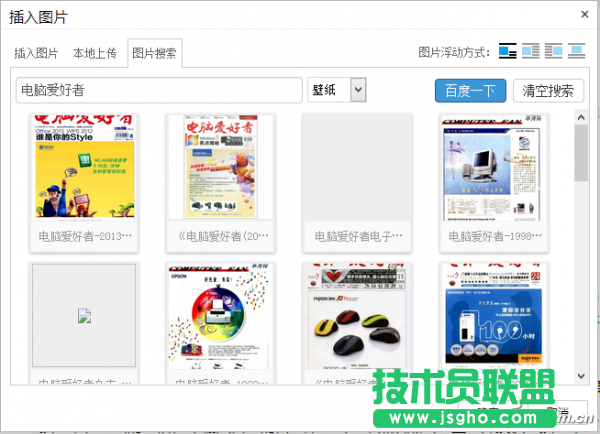Switch to the 插入图片 tab
600x434 pixels.
point(36,53)
